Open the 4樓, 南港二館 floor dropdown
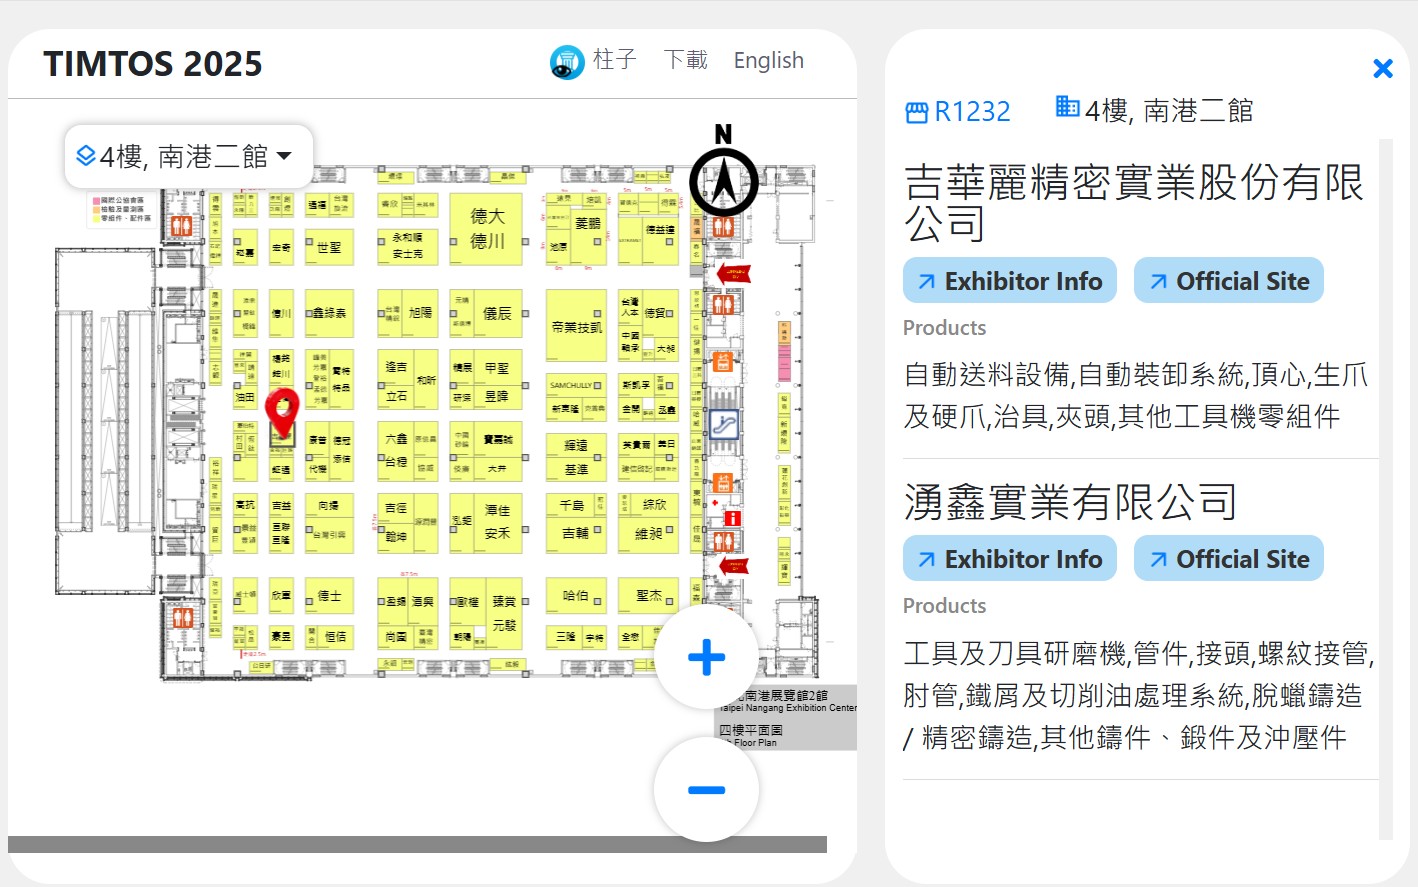This screenshot has height=887, width=1418. click(188, 156)
